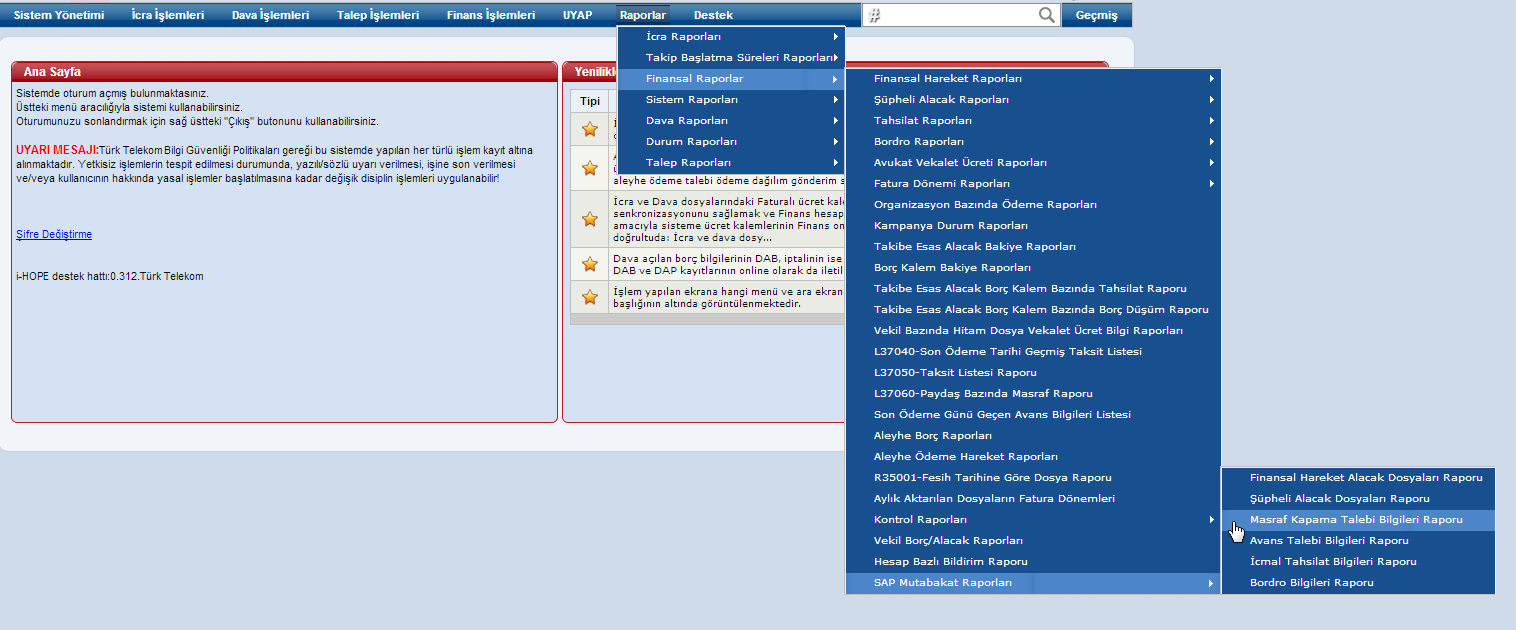Open Aleyhe Ödeme Hareket Raporları

tap(1033, 457)
